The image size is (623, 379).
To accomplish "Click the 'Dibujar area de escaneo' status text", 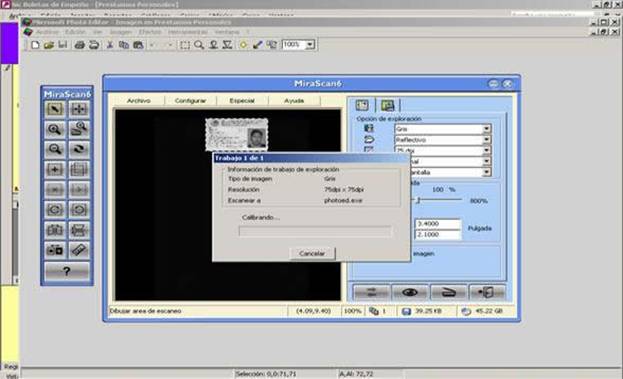I will click(145, 311).
